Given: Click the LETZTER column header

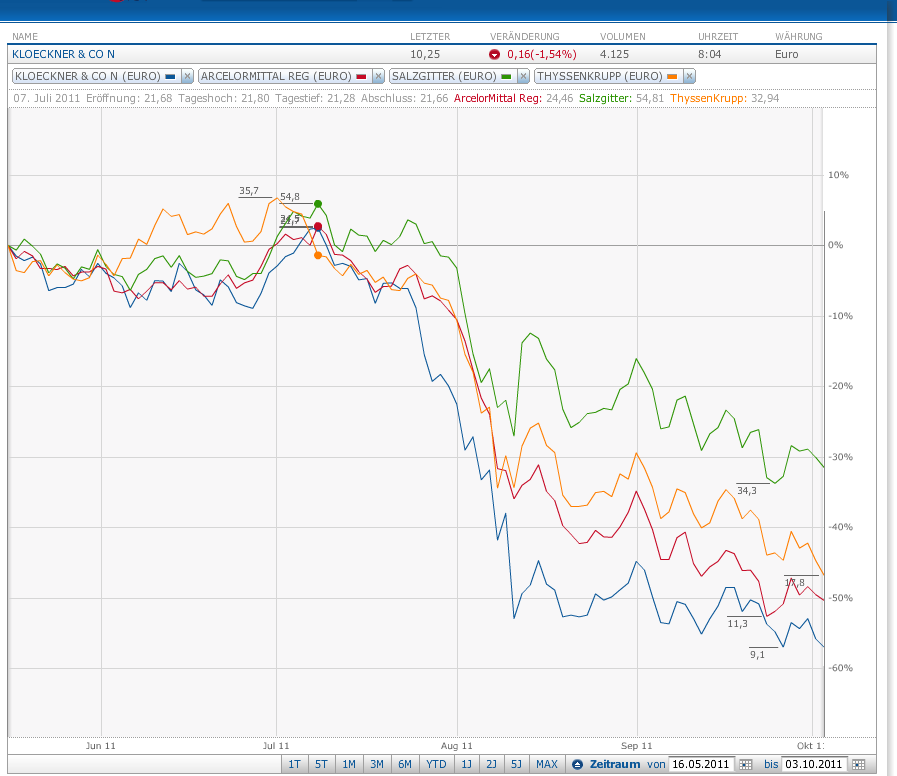Looking at the screenshot, I should point(430,37).
